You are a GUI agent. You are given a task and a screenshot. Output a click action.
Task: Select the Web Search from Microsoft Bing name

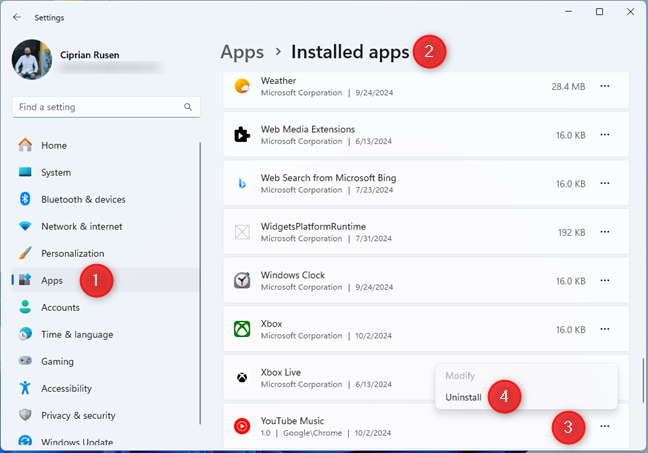[x=328, y=178]
